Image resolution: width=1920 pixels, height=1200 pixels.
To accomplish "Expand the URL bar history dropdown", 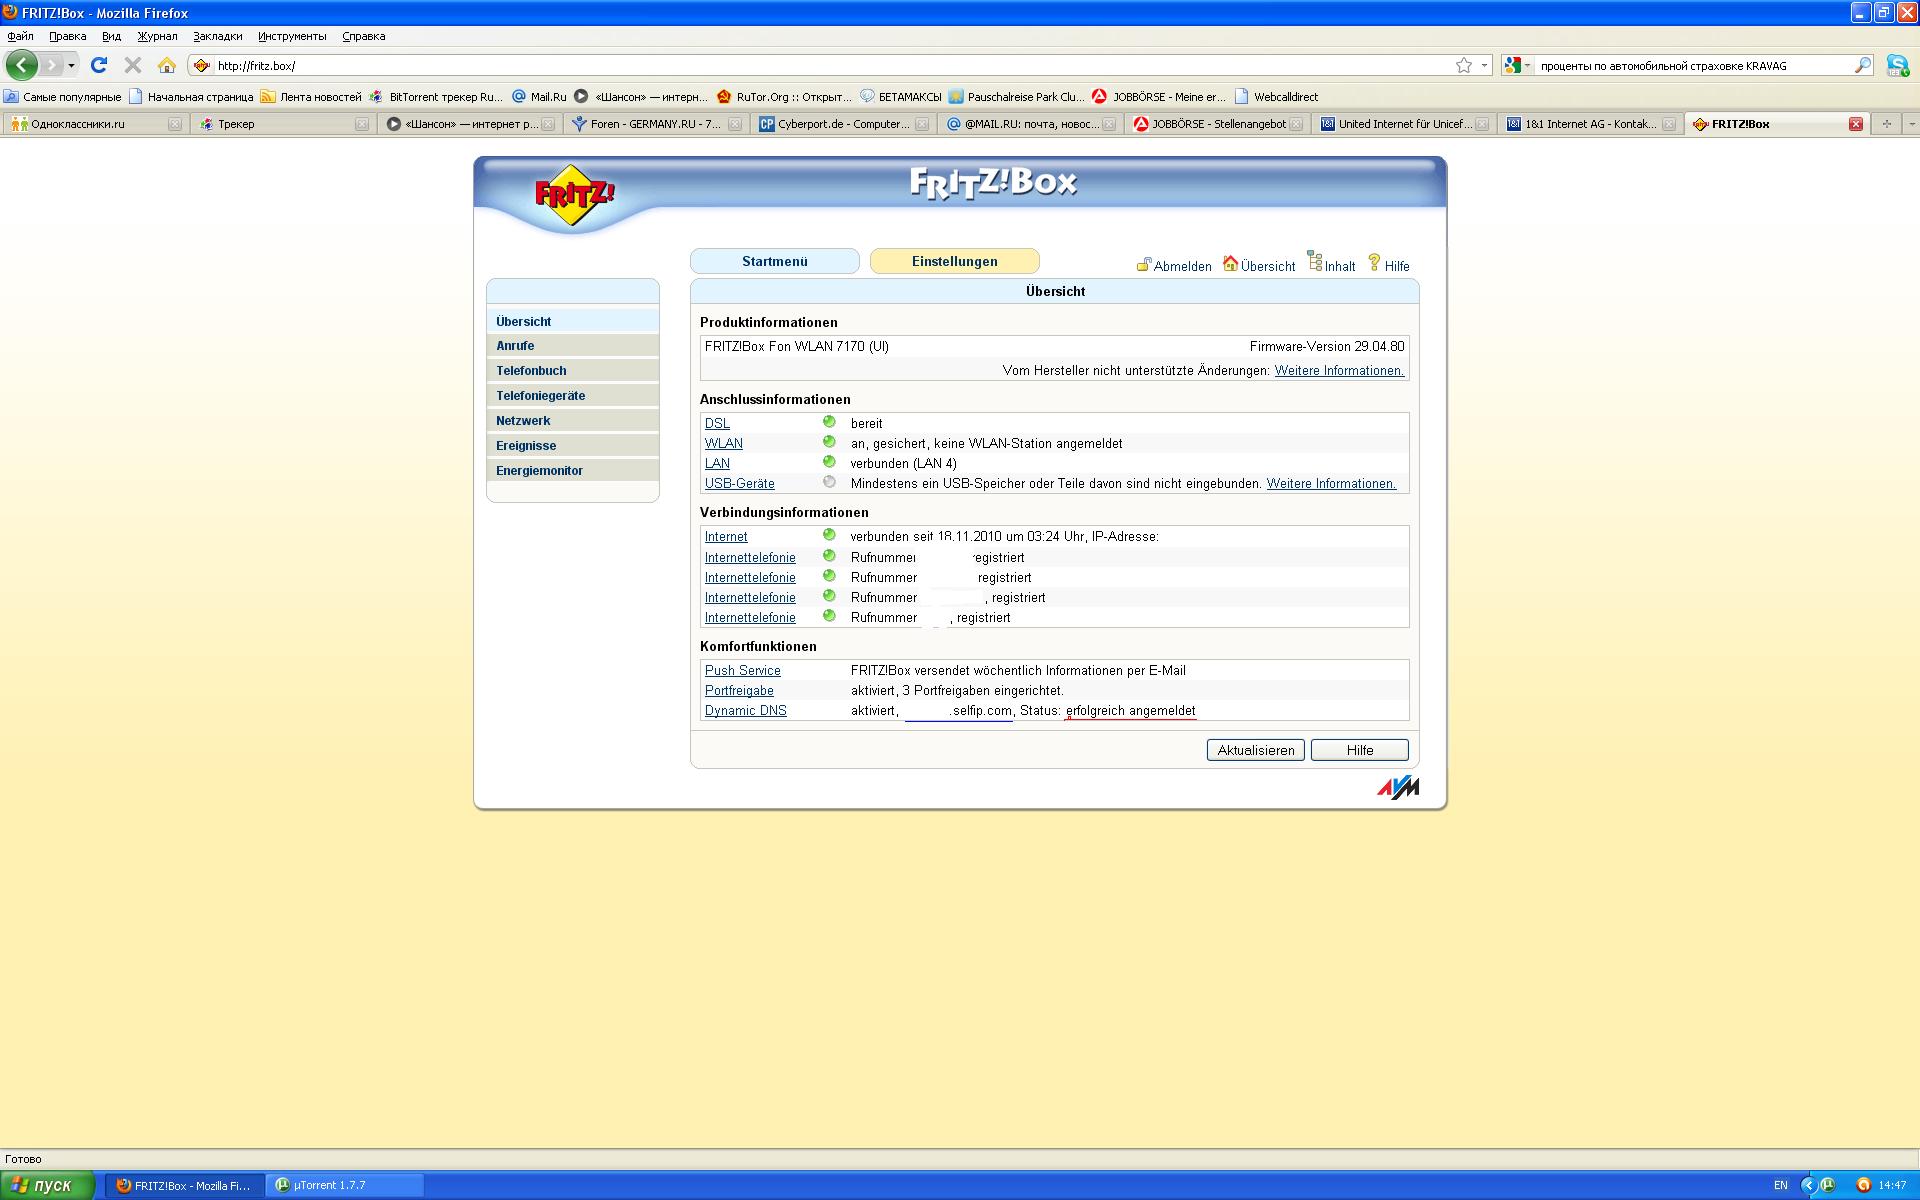I will (x=1485, y=65).
